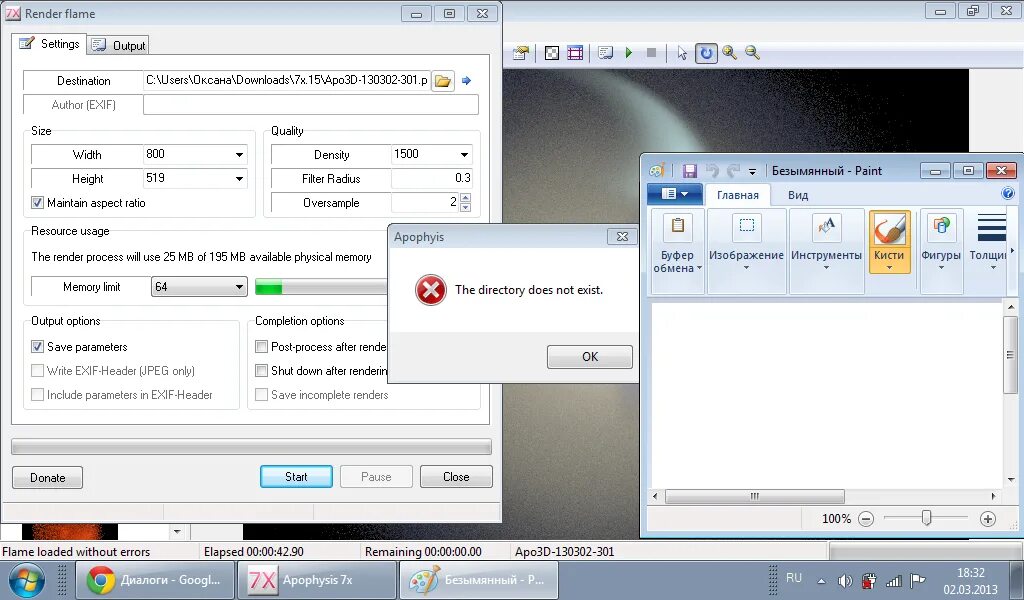Screen dimensions: 1024x600
Task: Click the Start render button
Action: [x=296, y=477]
